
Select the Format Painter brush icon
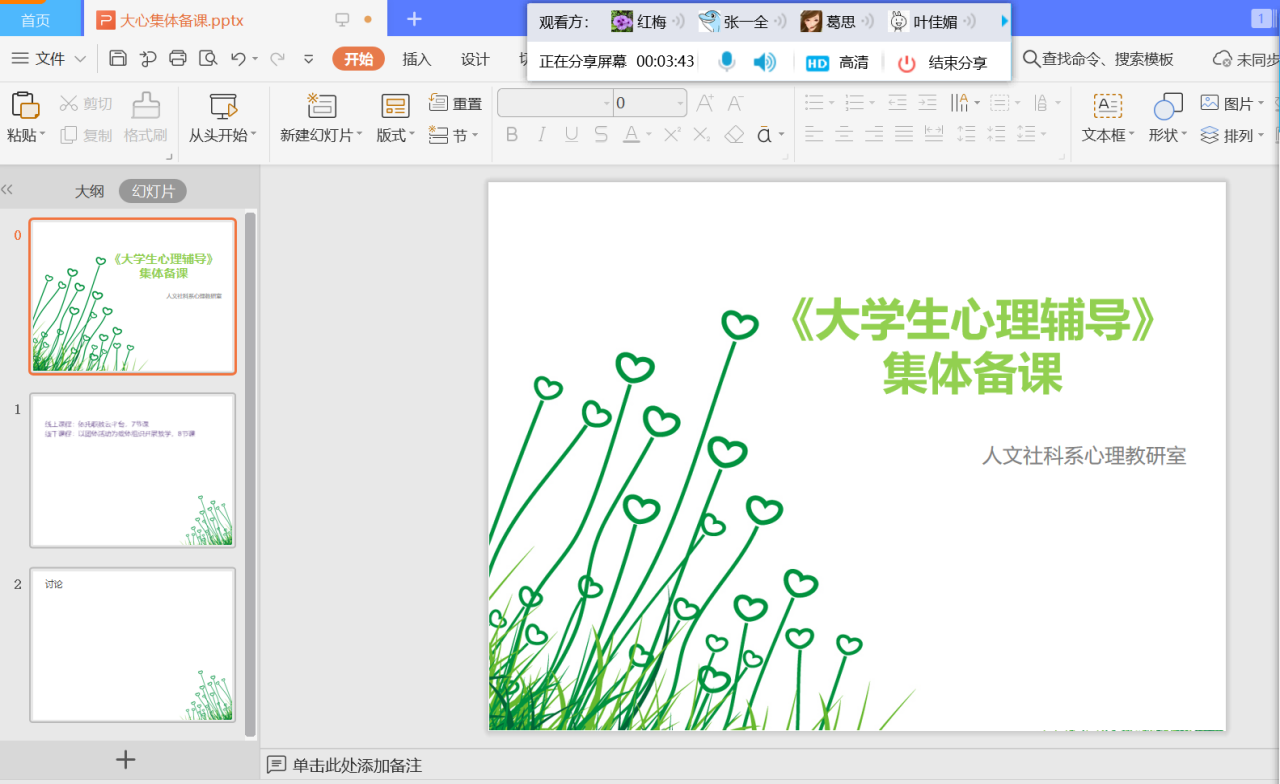[146, 105]
